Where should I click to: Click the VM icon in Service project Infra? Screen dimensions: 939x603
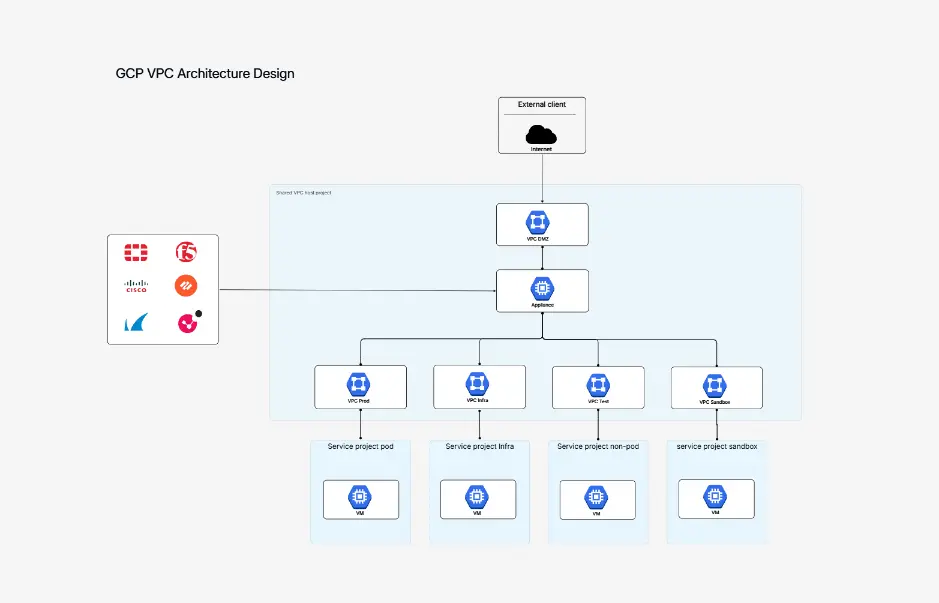pos(478,497)
